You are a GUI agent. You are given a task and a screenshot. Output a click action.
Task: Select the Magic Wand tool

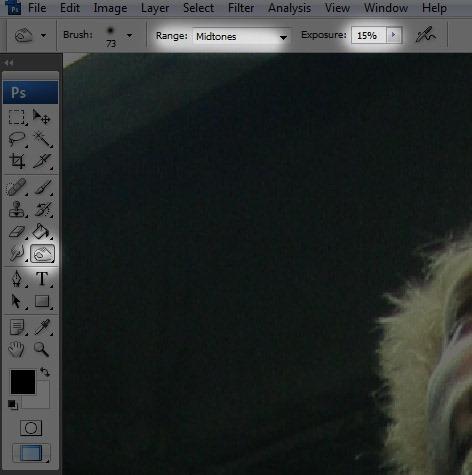42,139
